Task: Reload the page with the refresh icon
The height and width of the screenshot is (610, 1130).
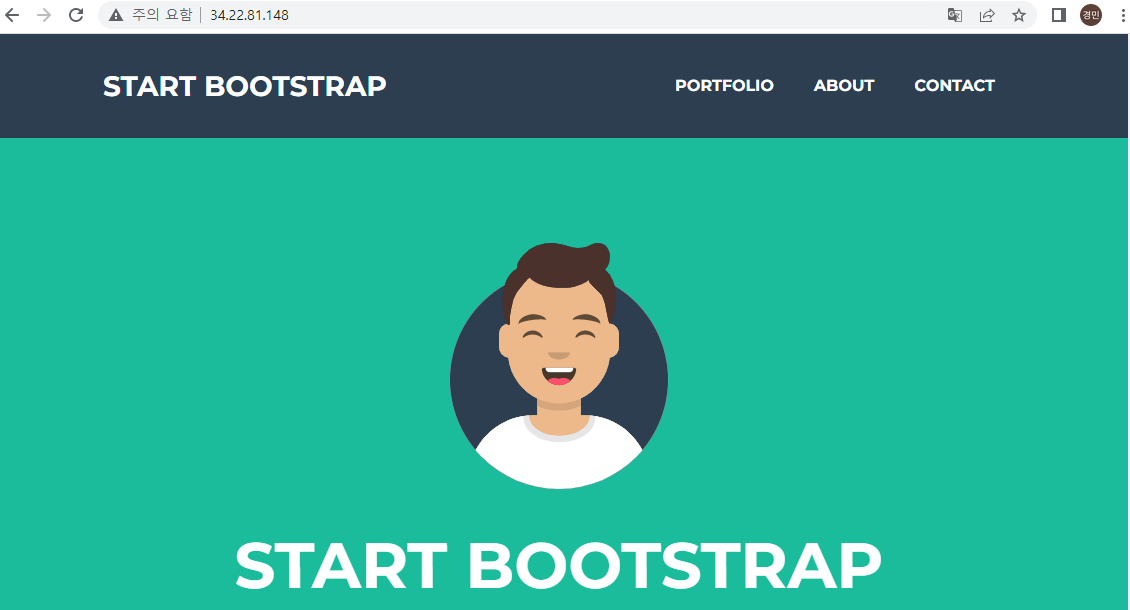Action: [76, 14]
